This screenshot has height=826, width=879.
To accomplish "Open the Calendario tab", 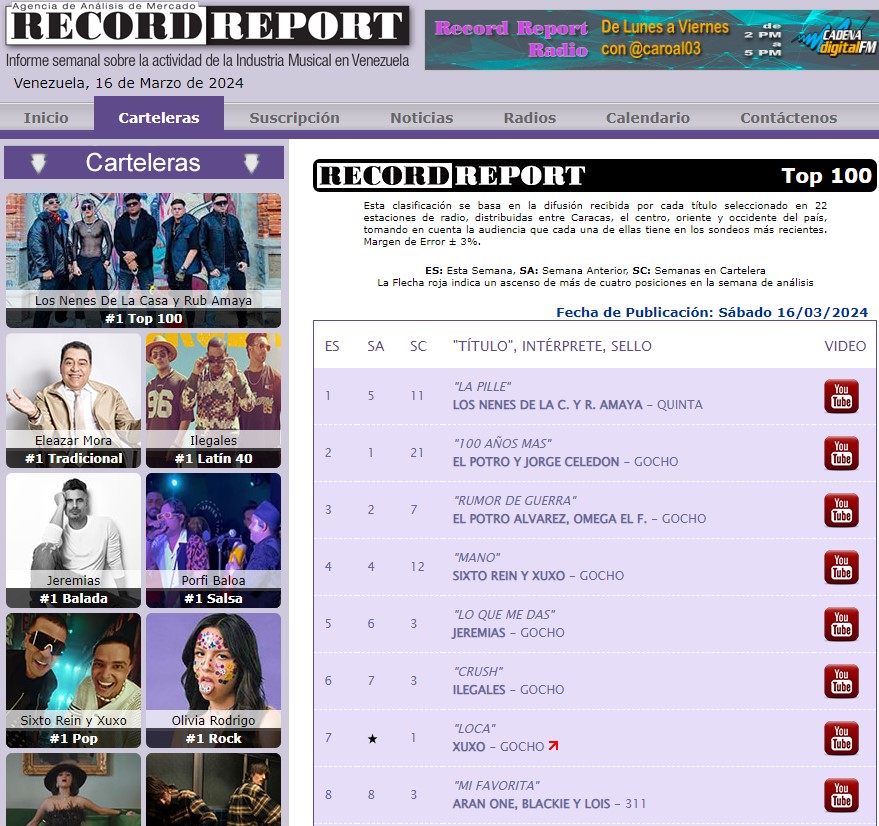I will click(x=647, y=118).
